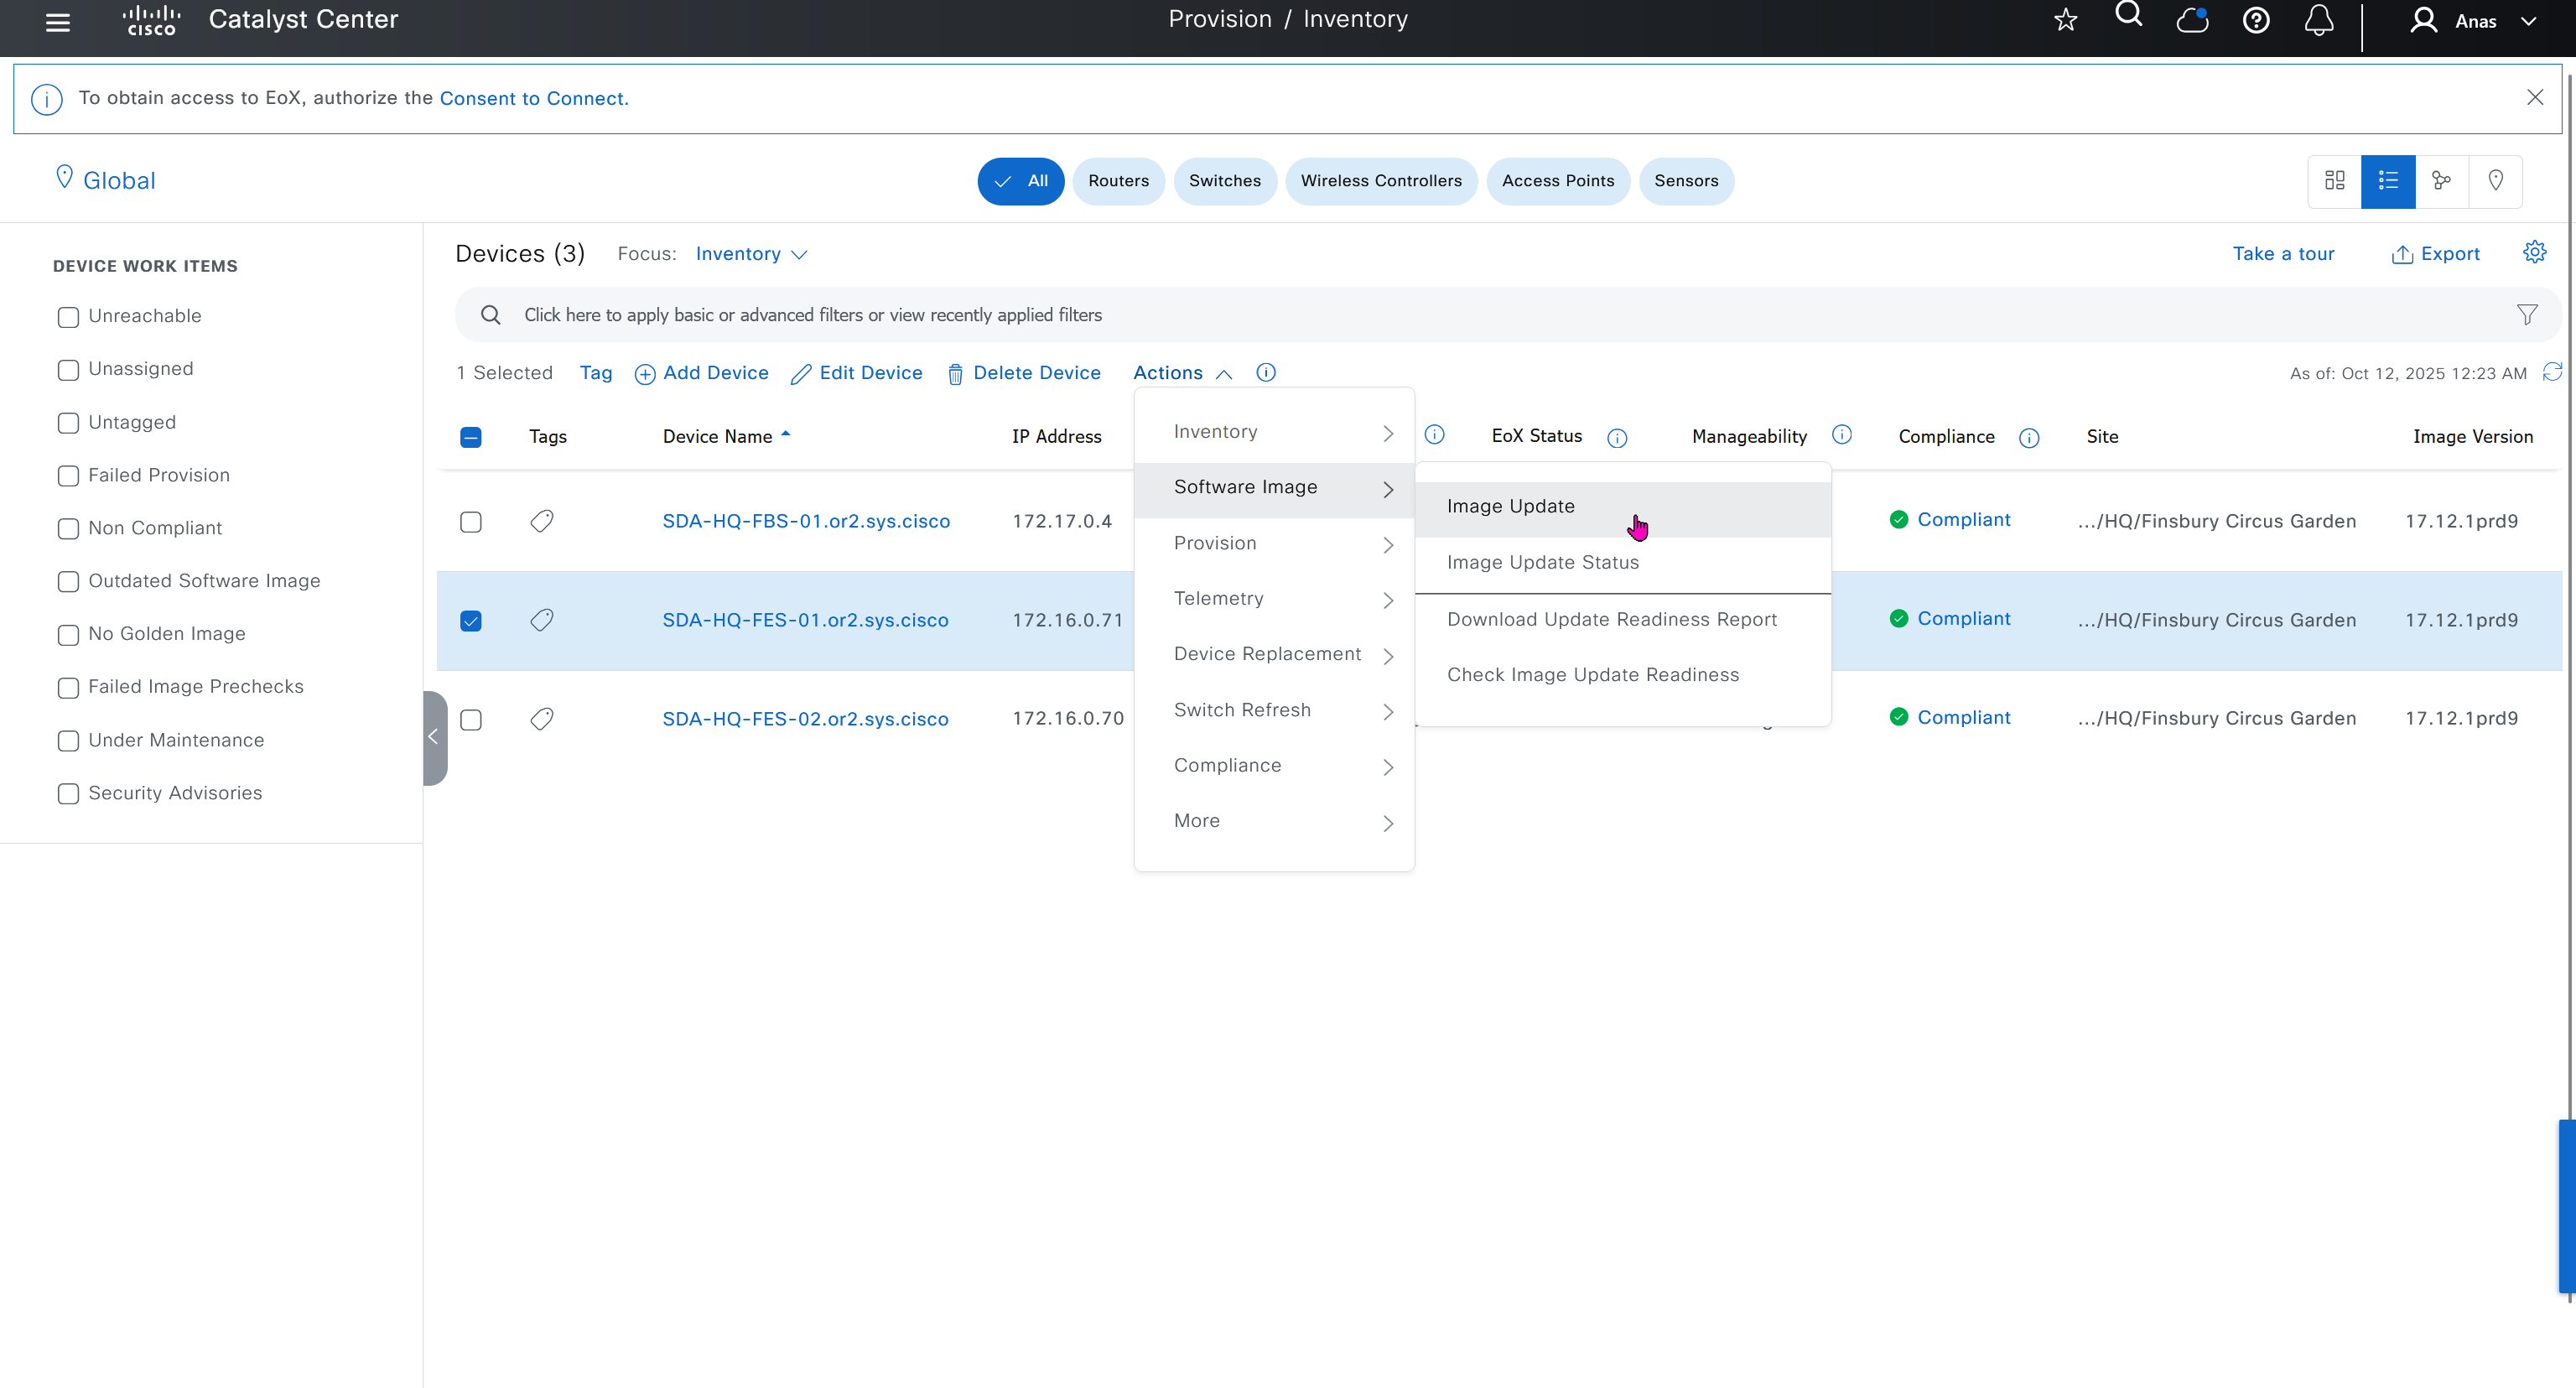This screenshot has width=2576, height=1388.
Task: Click refresh icon beside timestamp
Action: [2551, 372]
